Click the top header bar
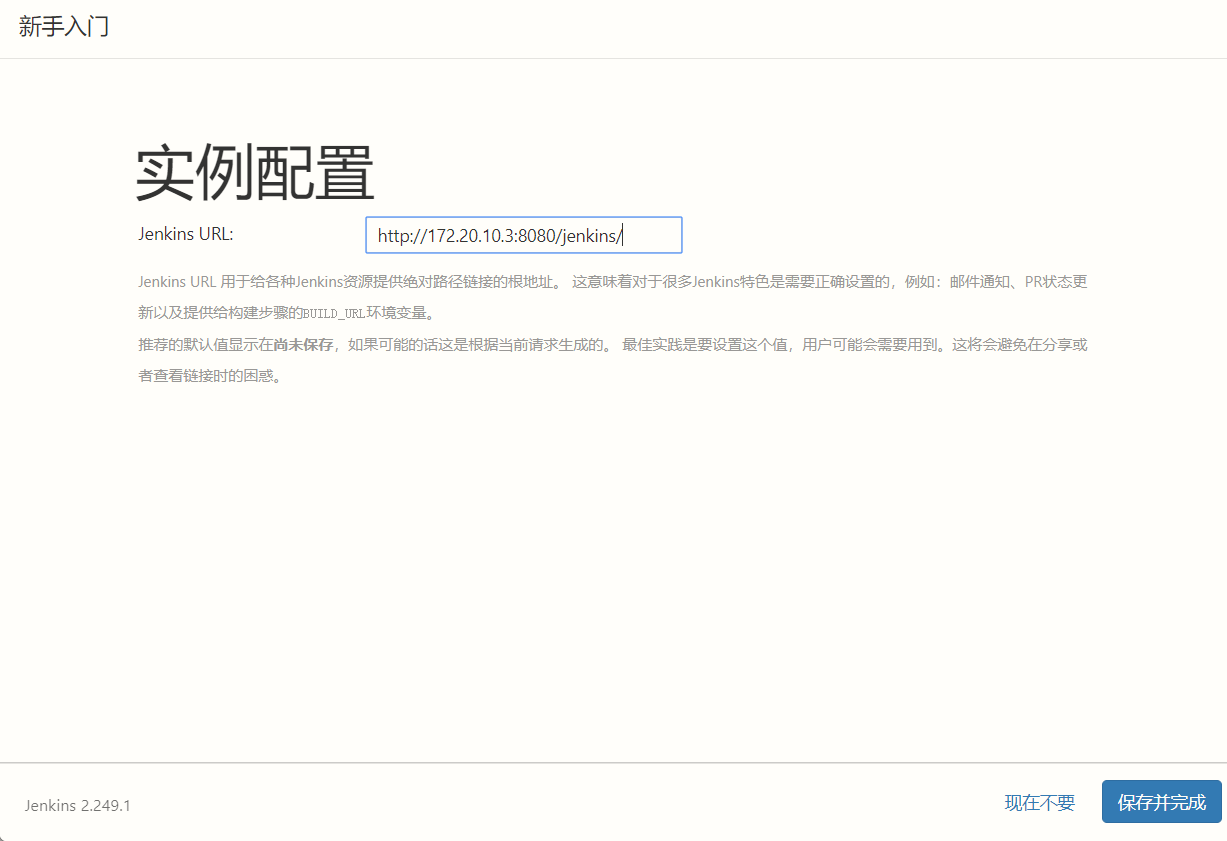This screenshot has height=841, width=1227. click(600, 27)
